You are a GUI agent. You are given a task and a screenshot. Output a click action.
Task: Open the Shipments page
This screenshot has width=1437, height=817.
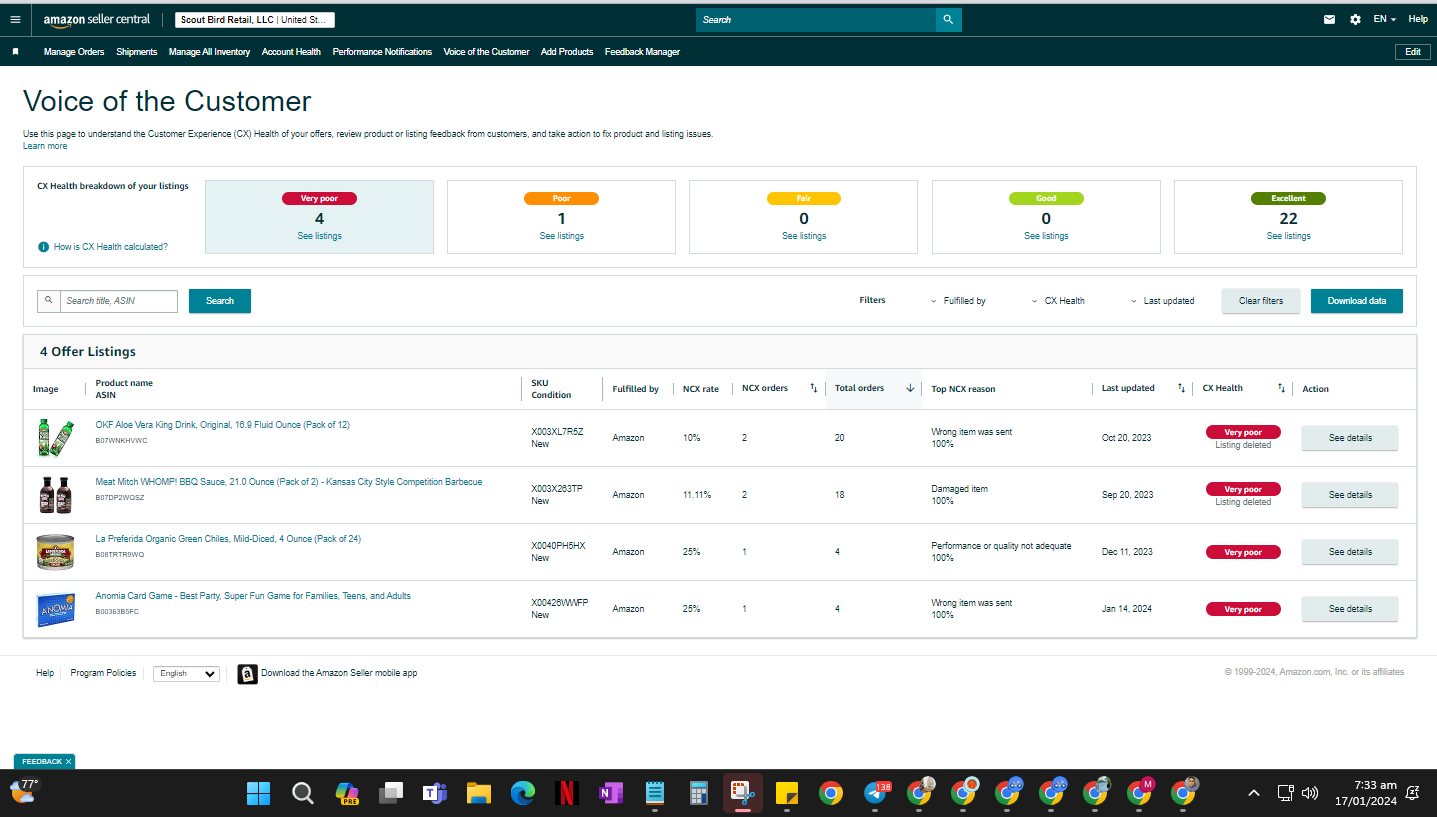[x=137, y=52]
